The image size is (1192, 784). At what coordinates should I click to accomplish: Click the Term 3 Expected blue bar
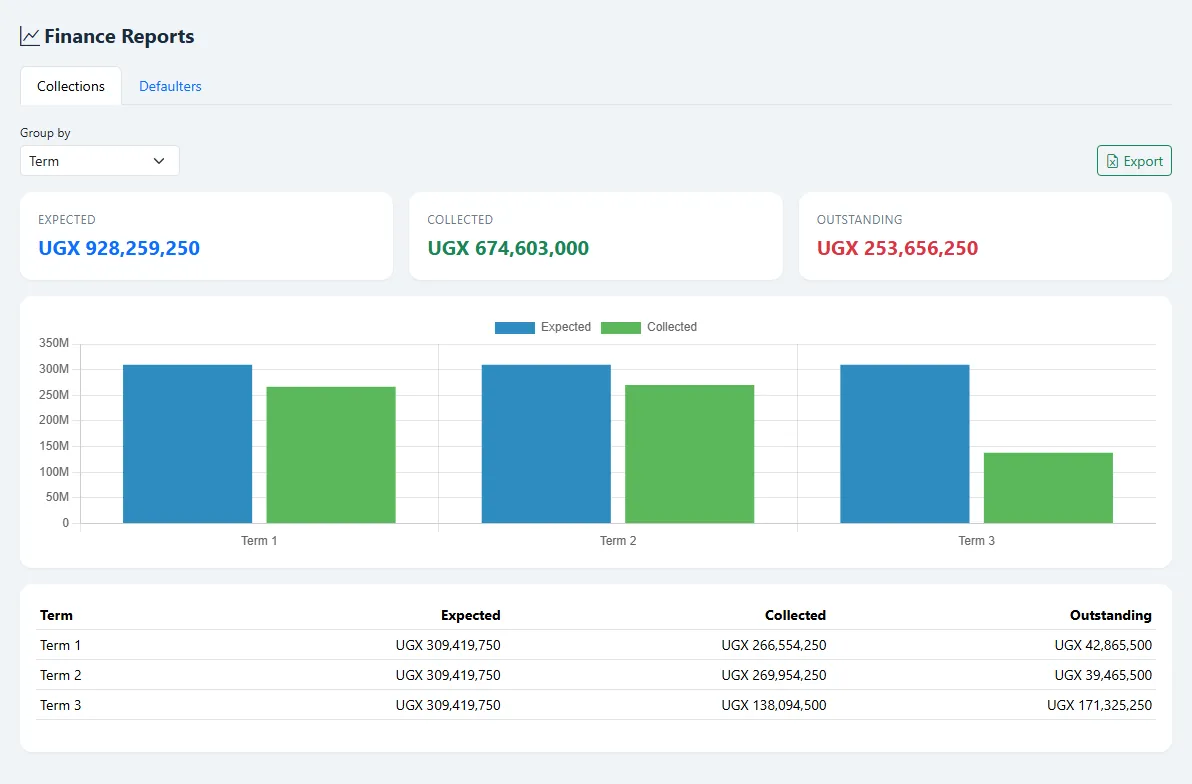905,444
